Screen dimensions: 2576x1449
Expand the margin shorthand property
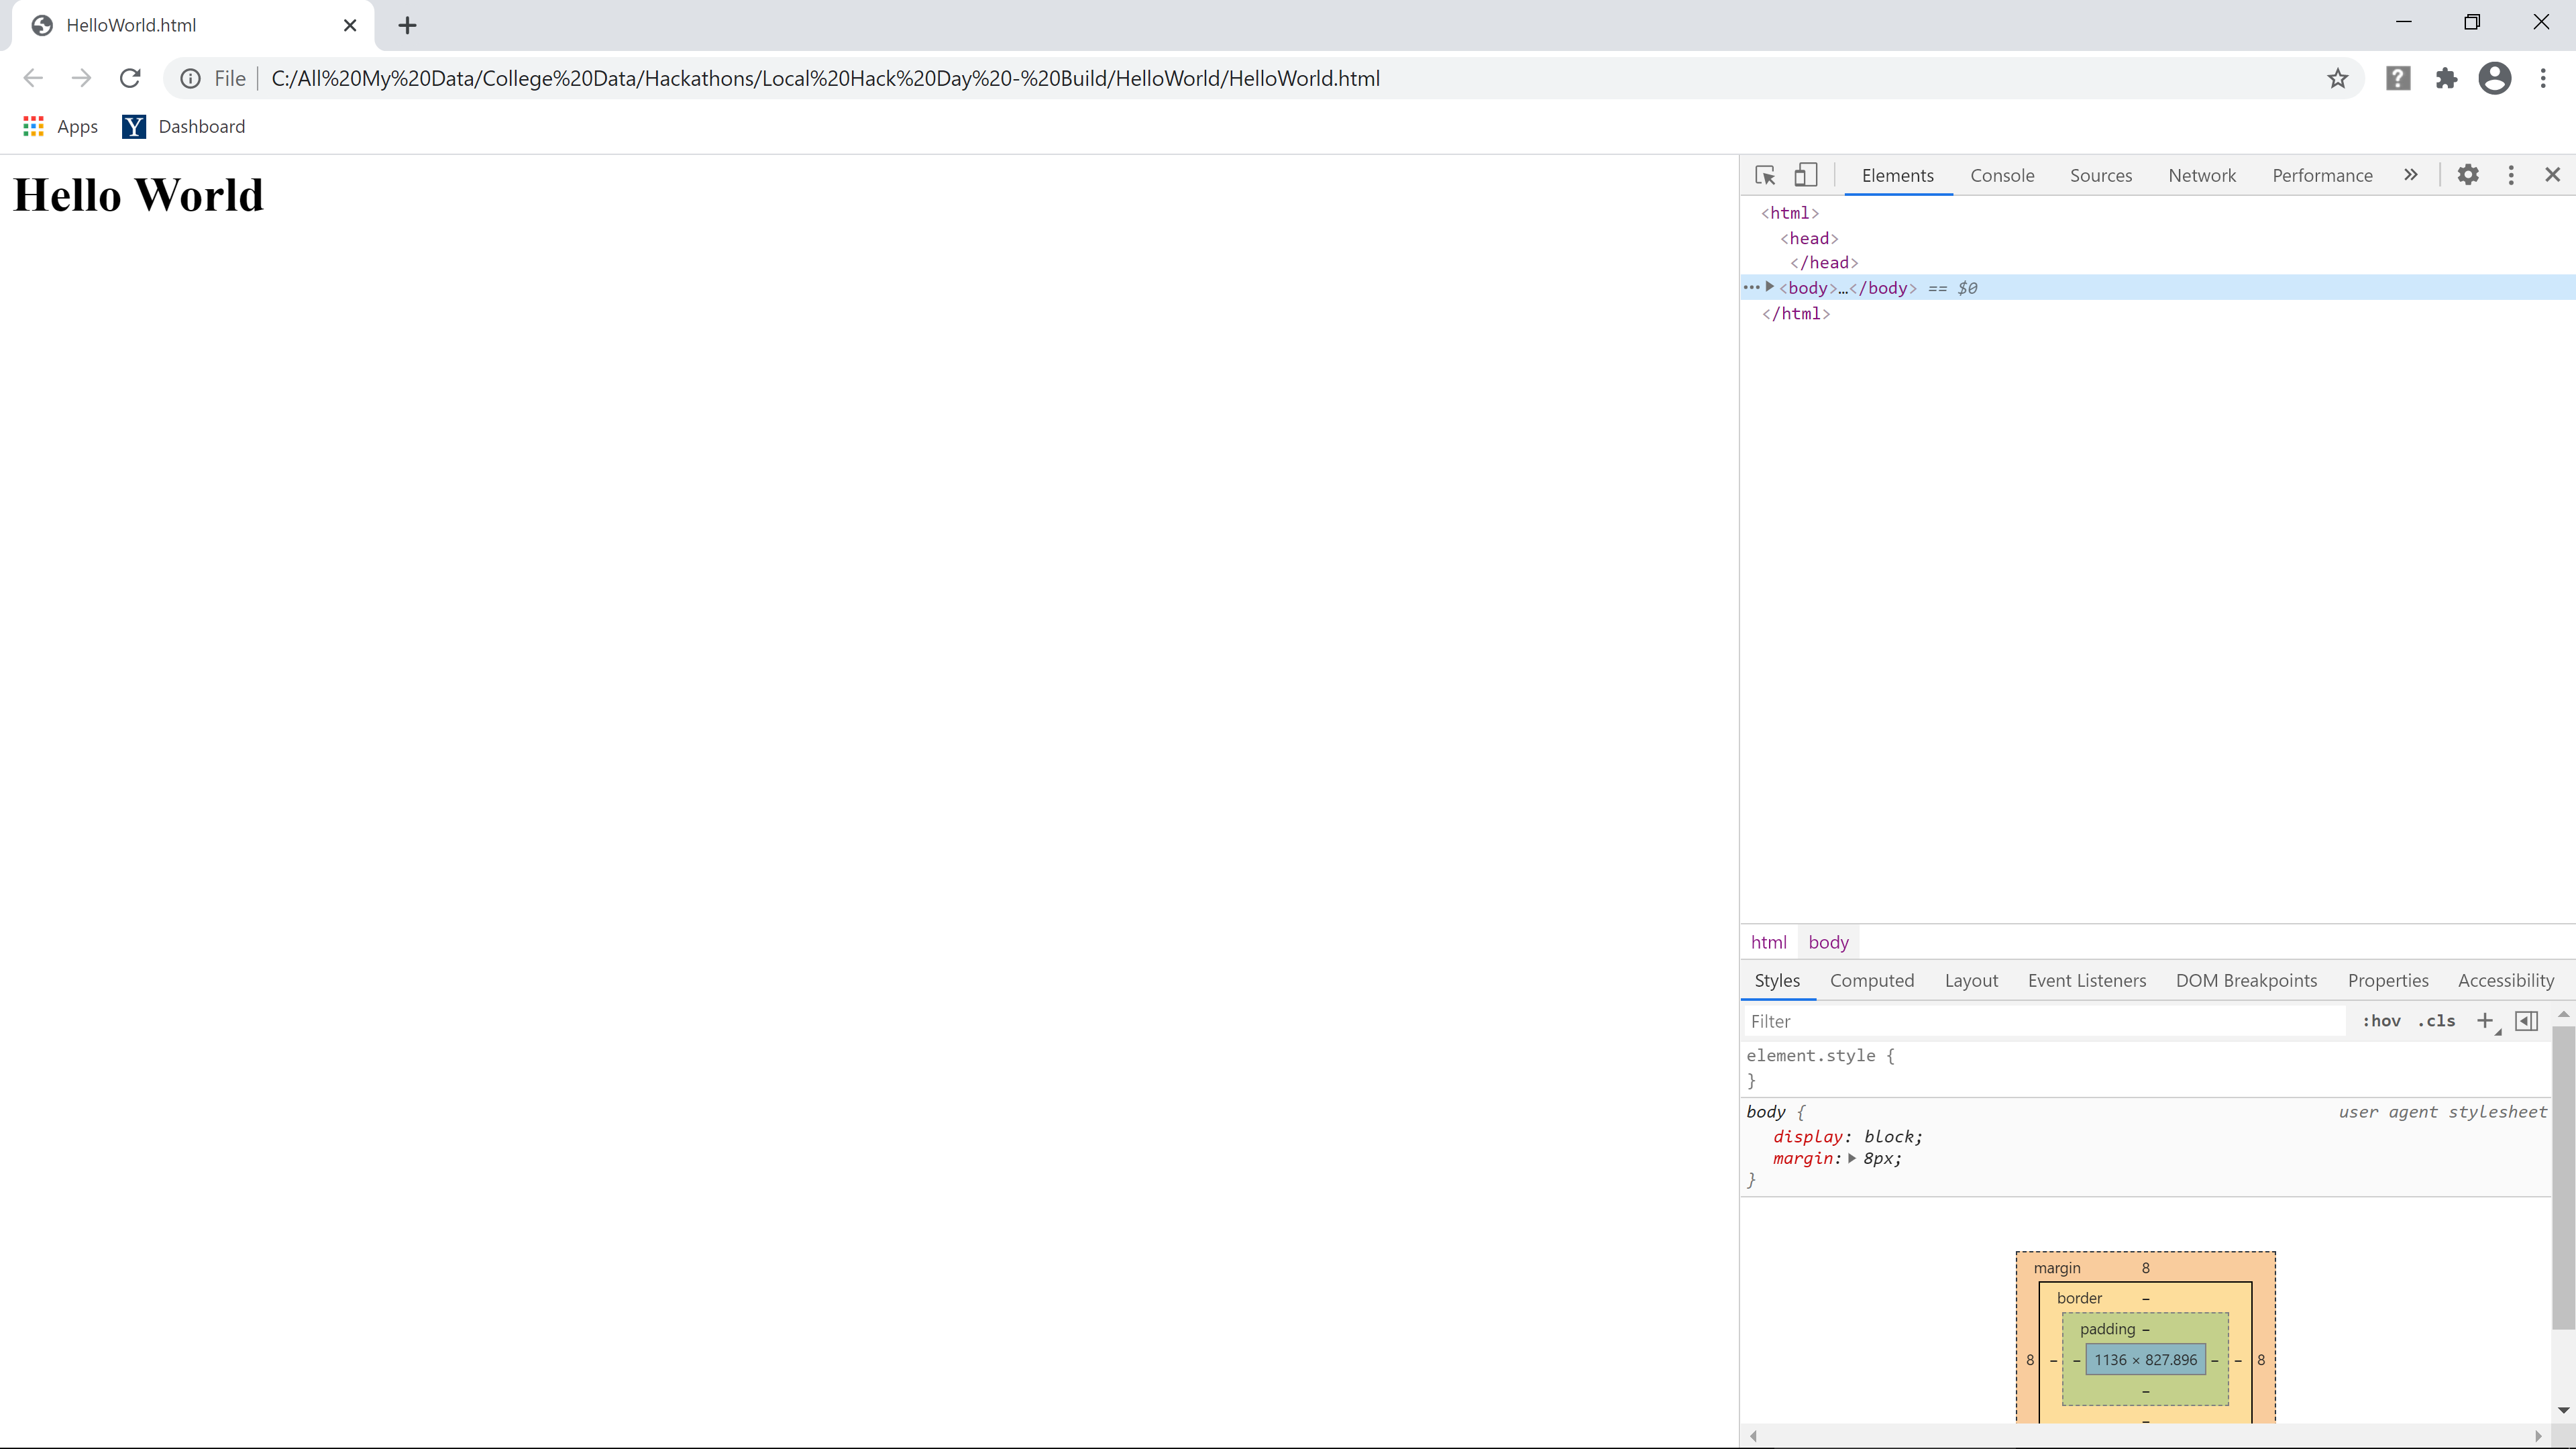click(x=1852, y=1158)
